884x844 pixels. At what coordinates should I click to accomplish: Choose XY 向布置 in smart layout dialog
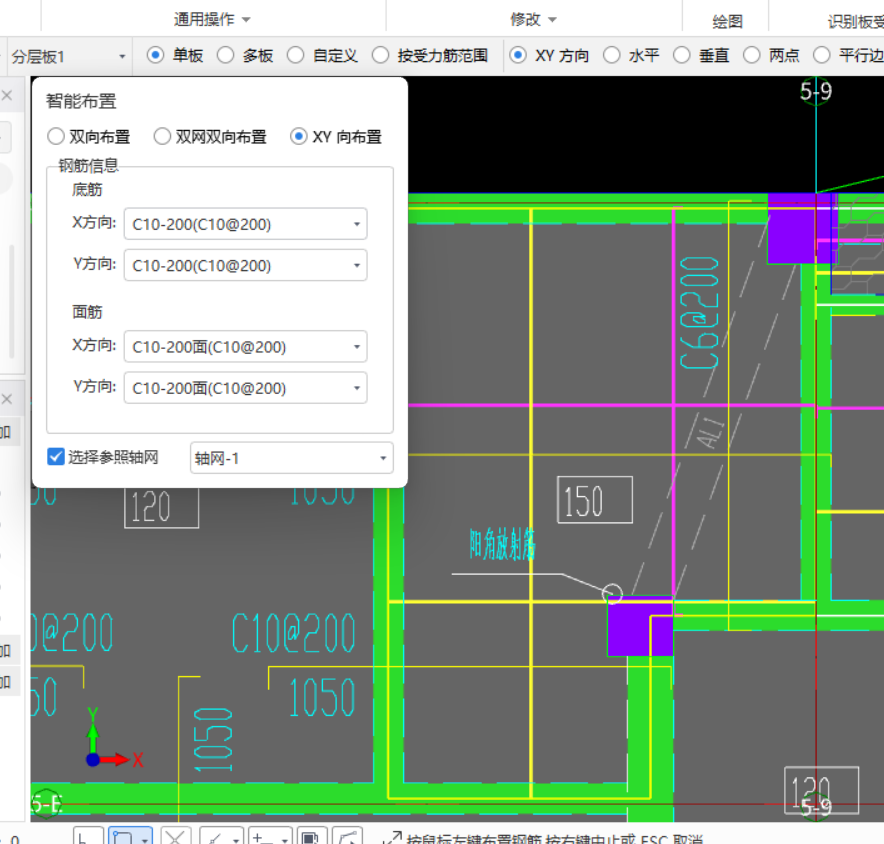click(299, 136)
